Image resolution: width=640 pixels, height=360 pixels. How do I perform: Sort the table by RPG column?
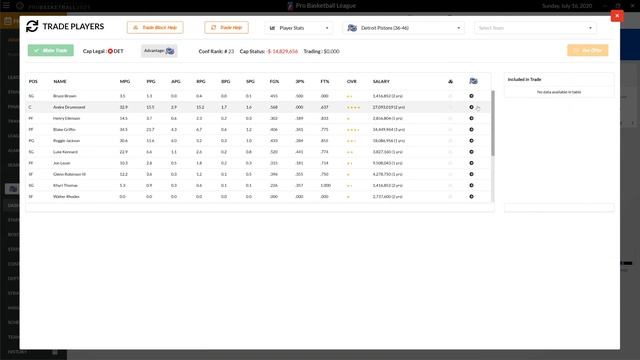(x=201, y=82)
